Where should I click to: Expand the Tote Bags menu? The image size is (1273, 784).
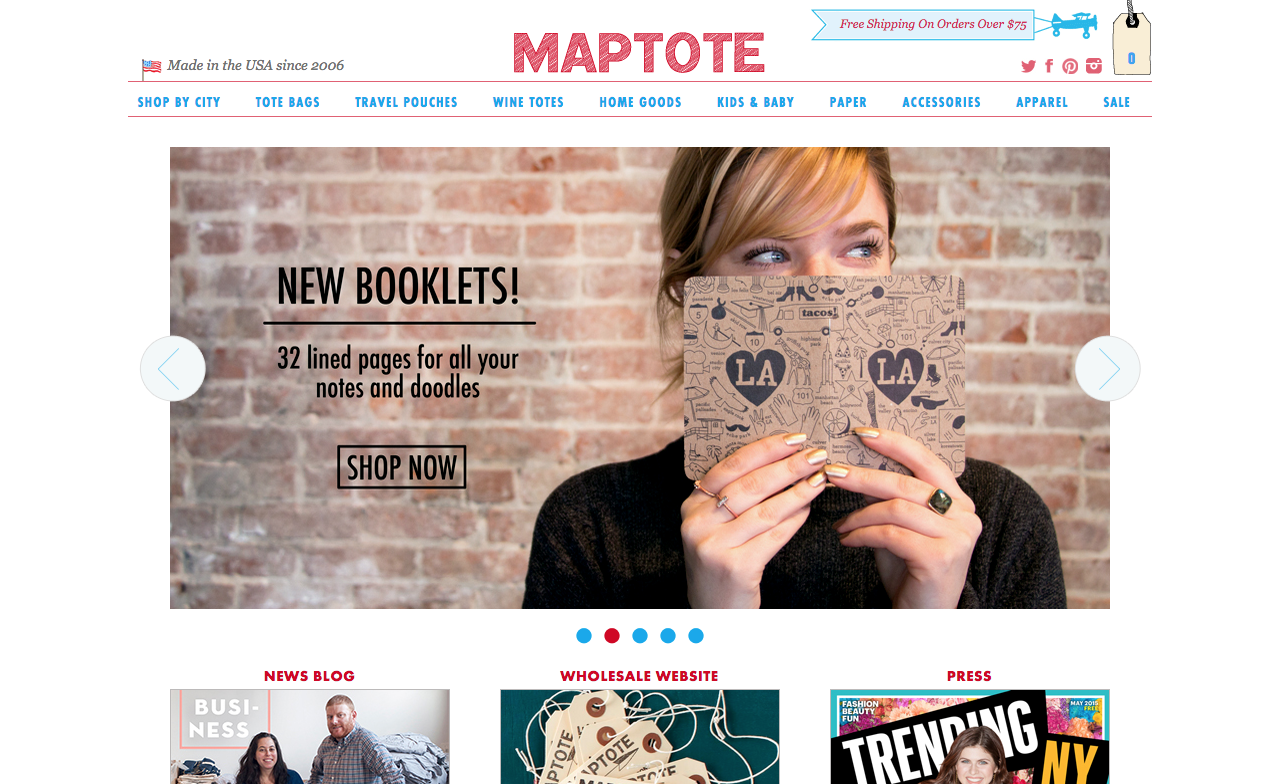click(288, 102)
